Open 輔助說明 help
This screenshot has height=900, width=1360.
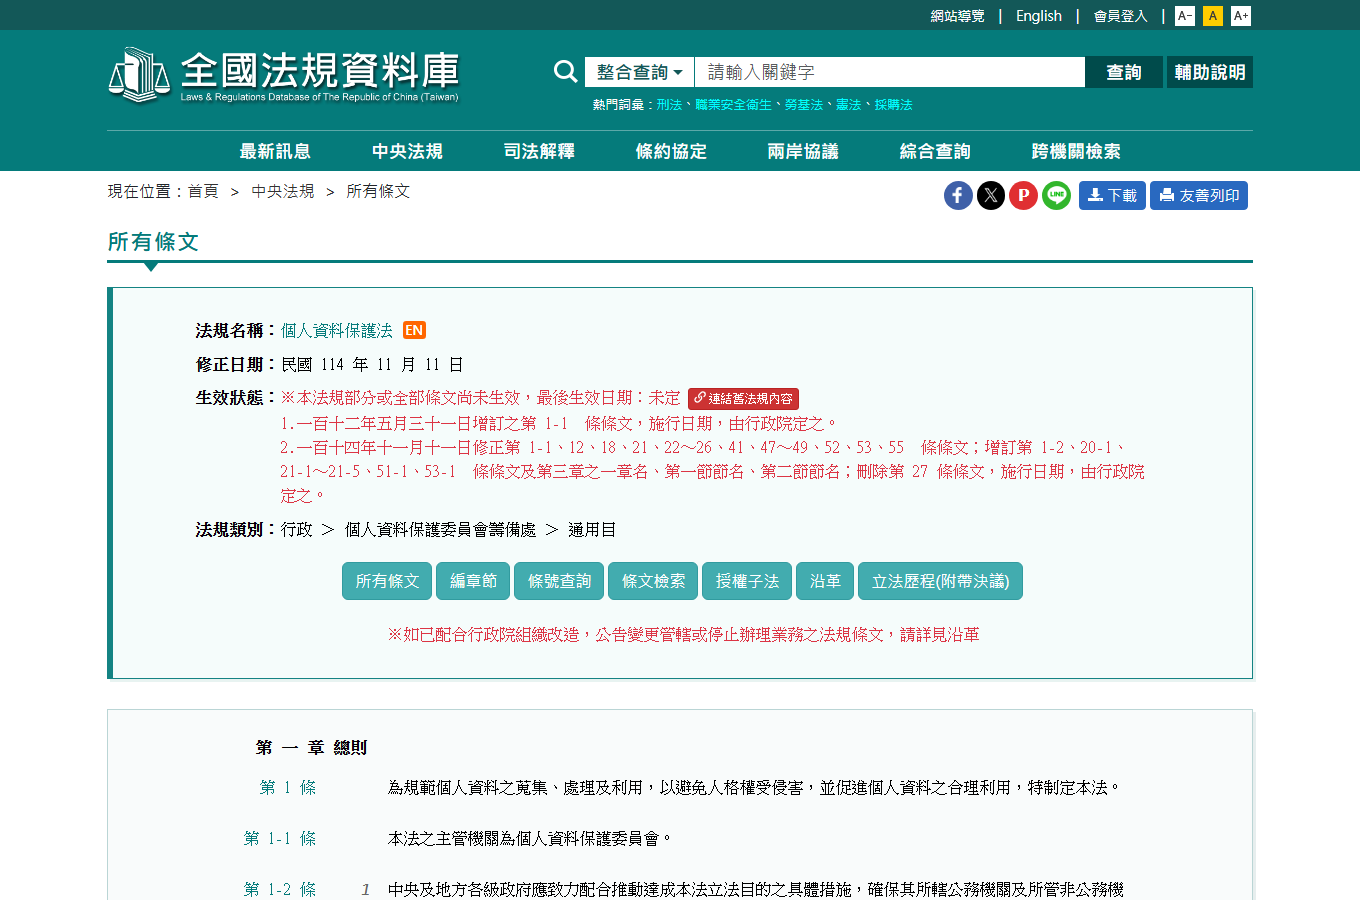tap(1210, 72)
